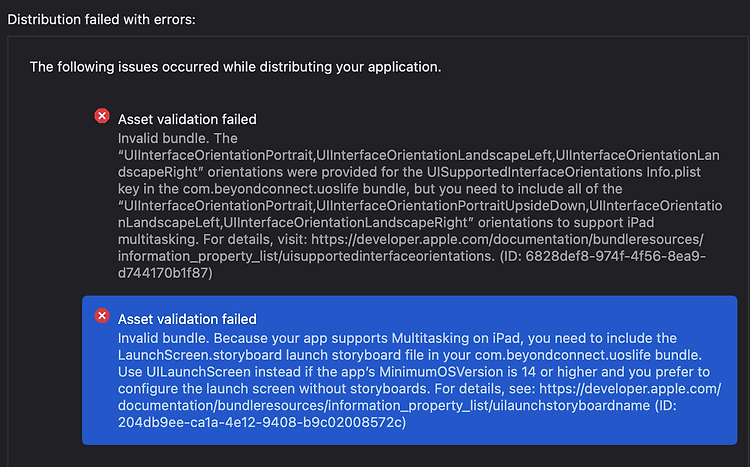Screen dimensions: 750x467
Task: Select the highlighted "Asset validation failed" heading
Action: [187, 319]
